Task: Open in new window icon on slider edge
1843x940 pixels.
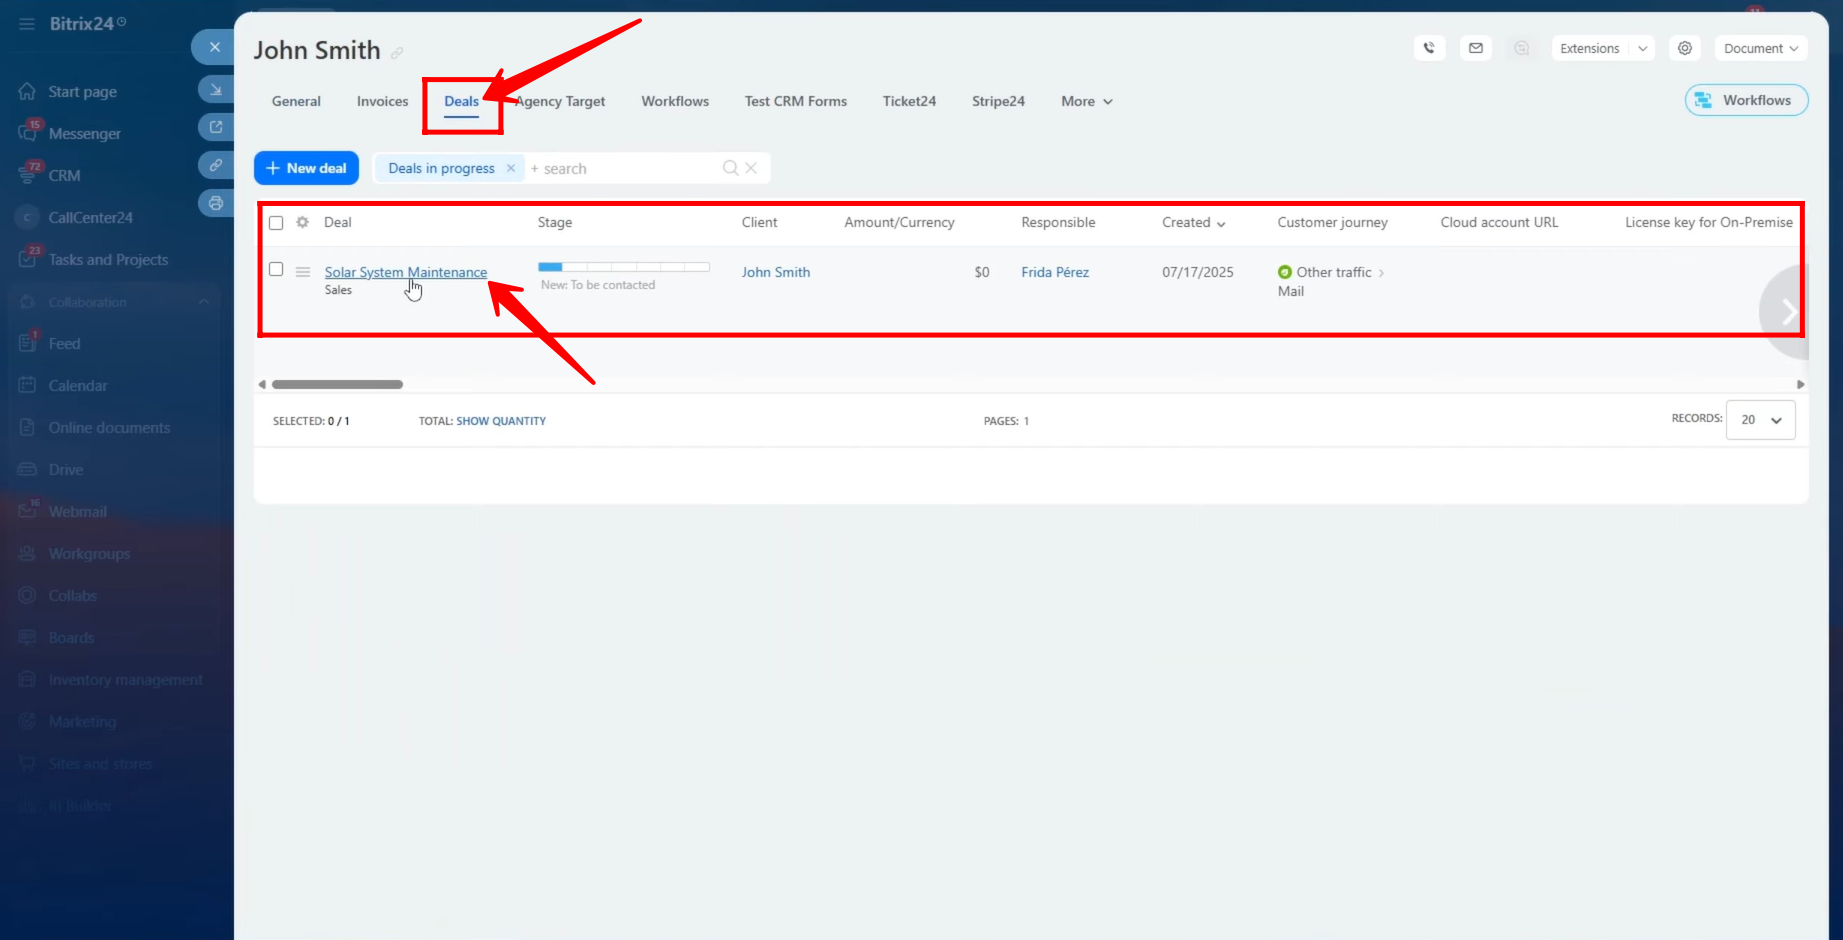Action: (x=215, y=127)
